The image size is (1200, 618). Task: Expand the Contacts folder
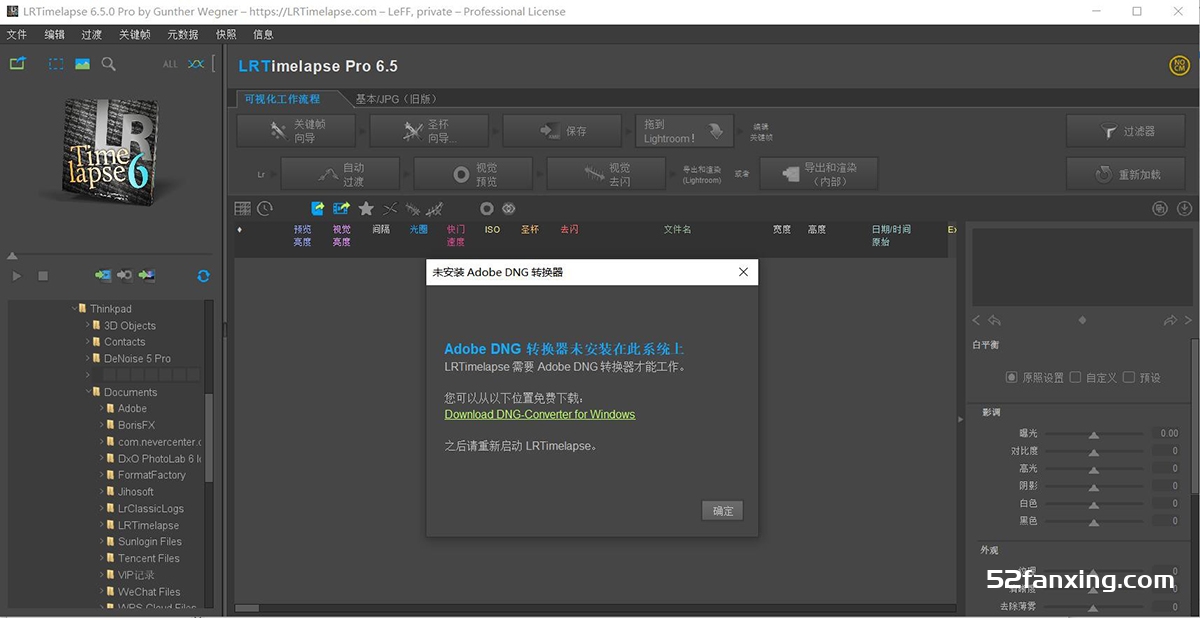click(x=88, y=342)
